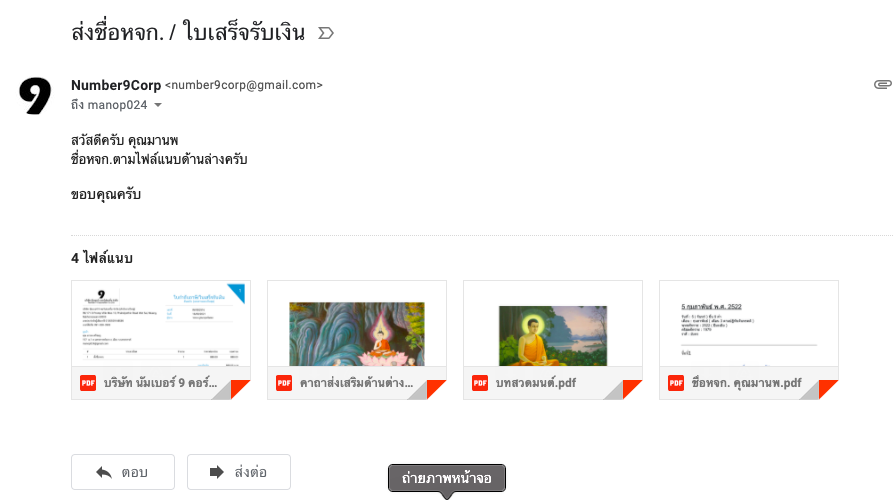Open the ชื่อหจก. คุณมานพ document thumbnail

coord(748,324)
